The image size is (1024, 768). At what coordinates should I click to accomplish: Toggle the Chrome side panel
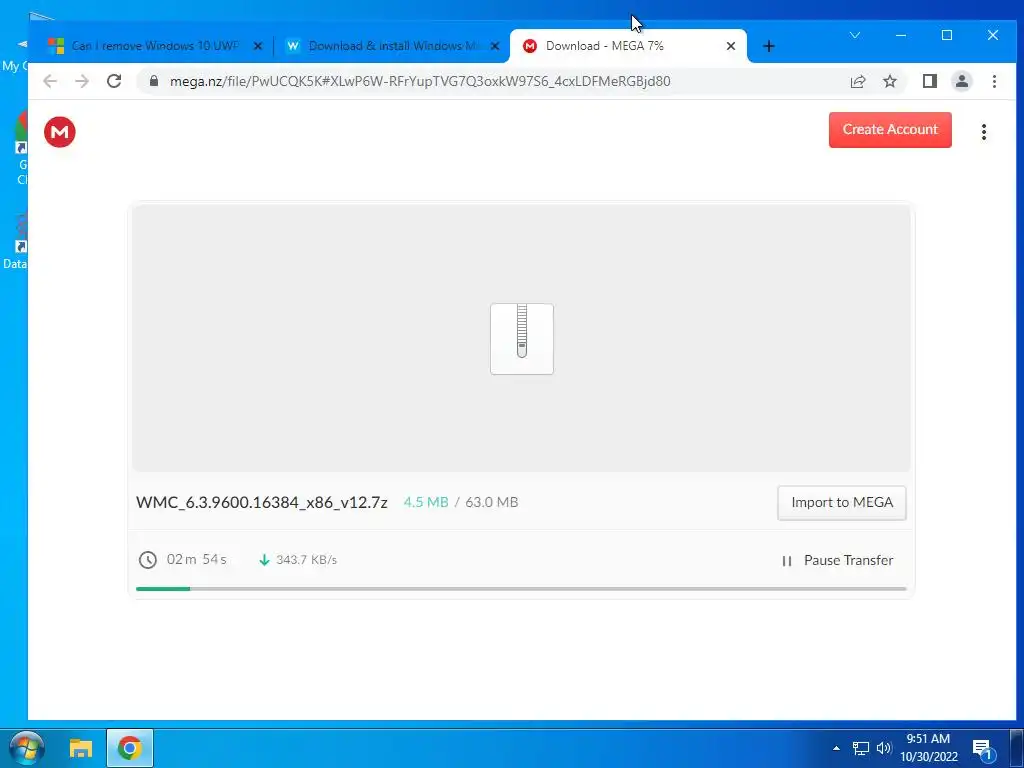[x=929, y=81]
